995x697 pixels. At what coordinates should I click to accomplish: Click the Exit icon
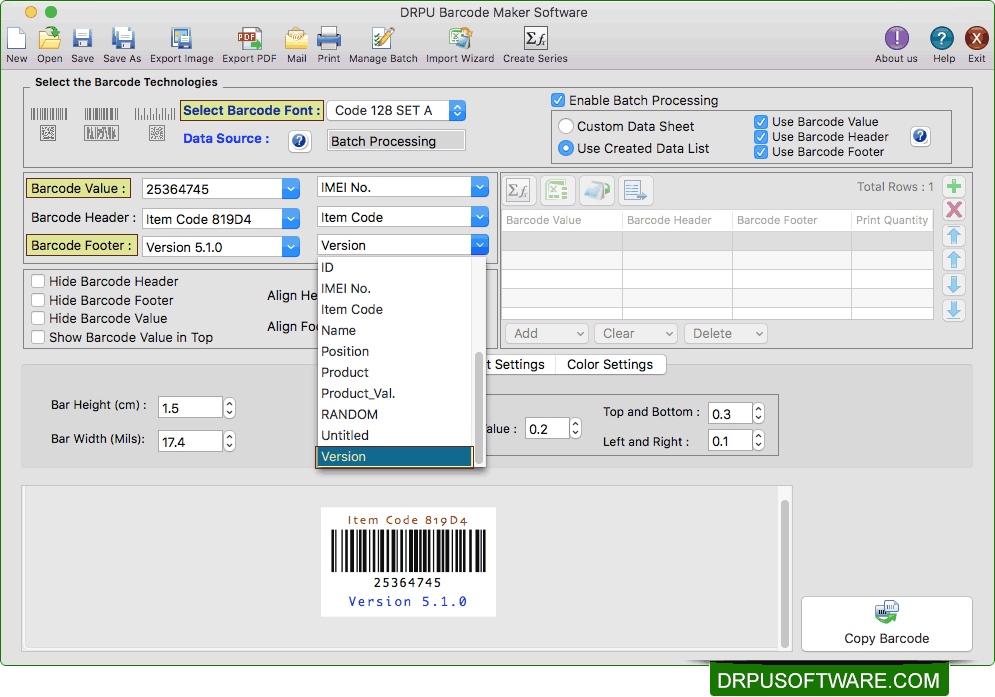977,39
